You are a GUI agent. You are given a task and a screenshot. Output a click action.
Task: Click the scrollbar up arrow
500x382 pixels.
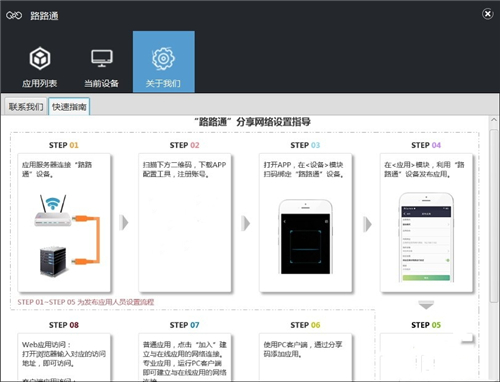[494, 120]
